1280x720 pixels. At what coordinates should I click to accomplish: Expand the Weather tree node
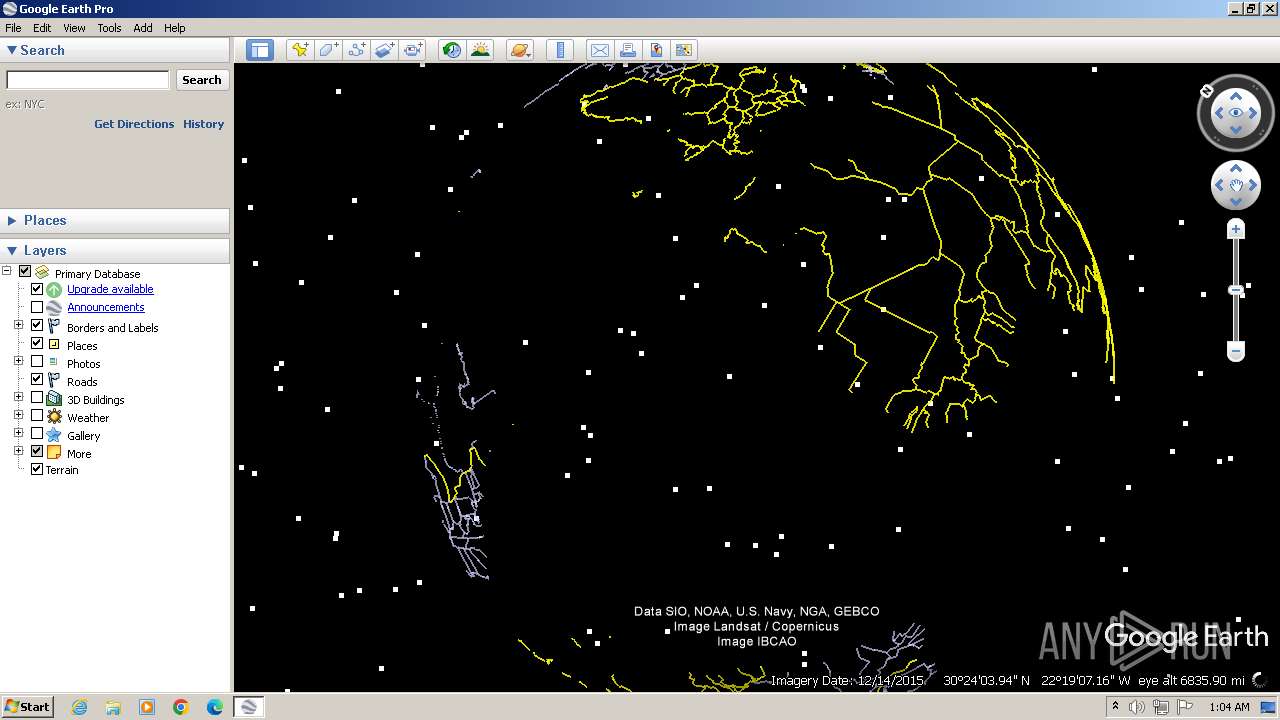point(18,415)
